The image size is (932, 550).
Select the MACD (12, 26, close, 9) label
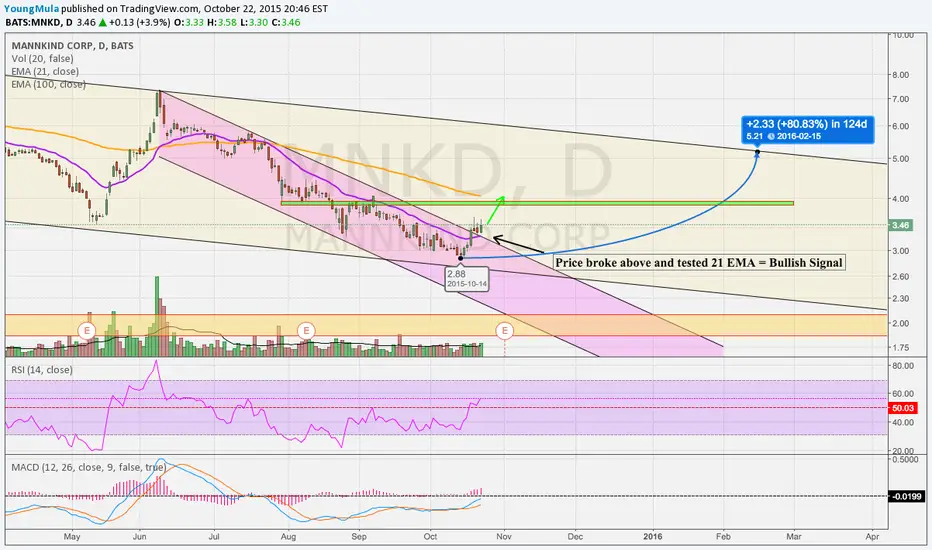(89, 467)
